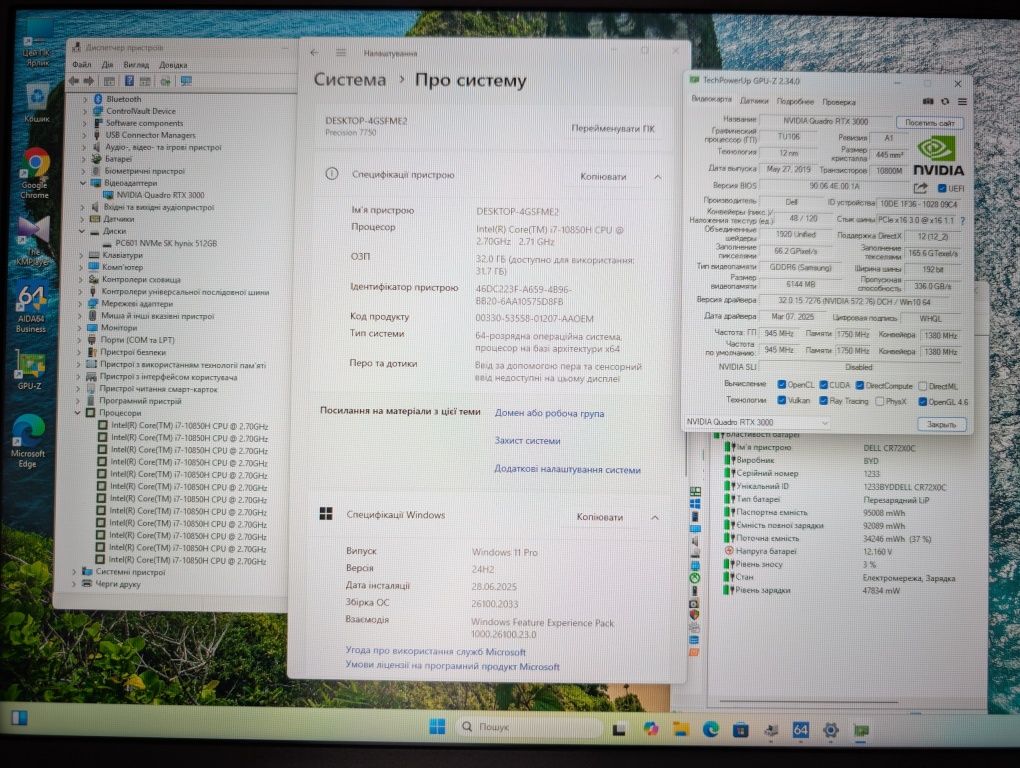Screen dimensions: 1020x768
Task: Open the Файл menu in Device Manager
Action: click(x=82, y=64)
